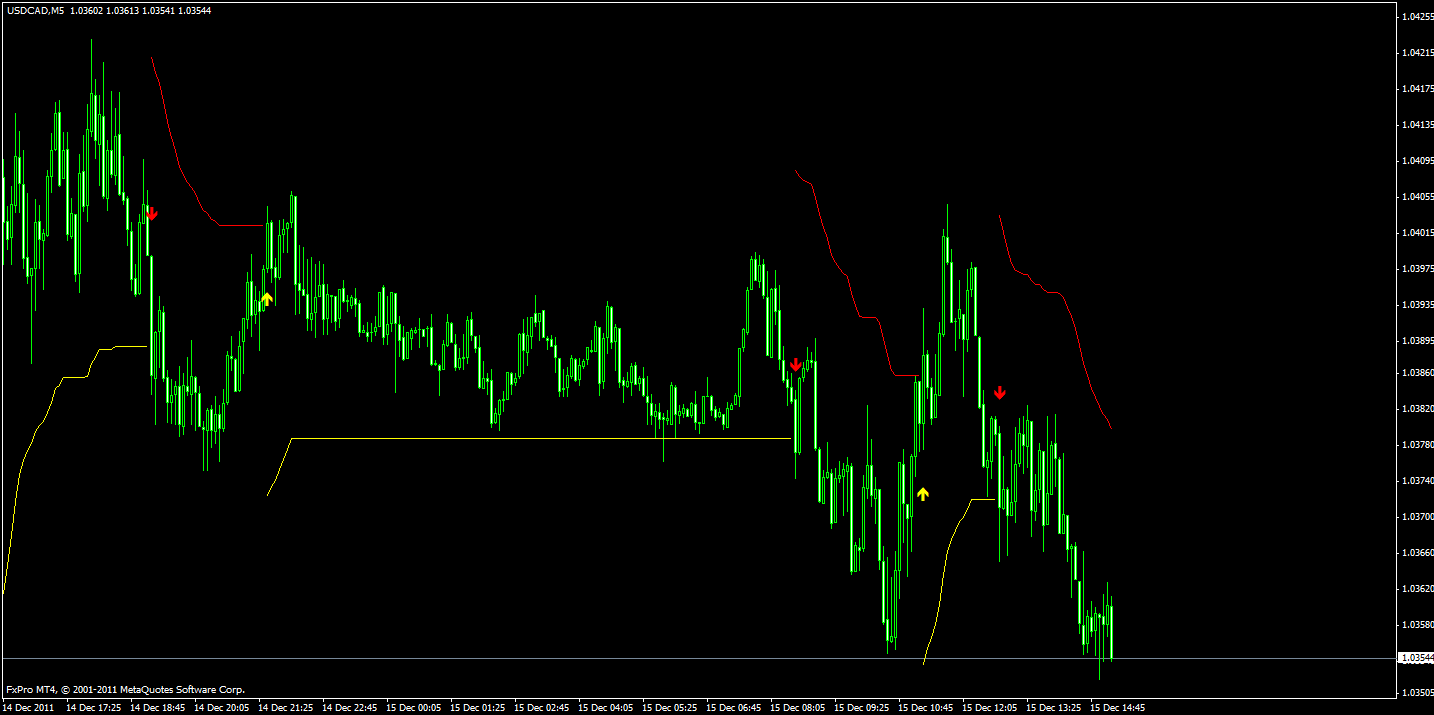Screen dimensions: 1434x715
Task: Click the 14 Dec 2011 date label
Action: tap(28, 707)
